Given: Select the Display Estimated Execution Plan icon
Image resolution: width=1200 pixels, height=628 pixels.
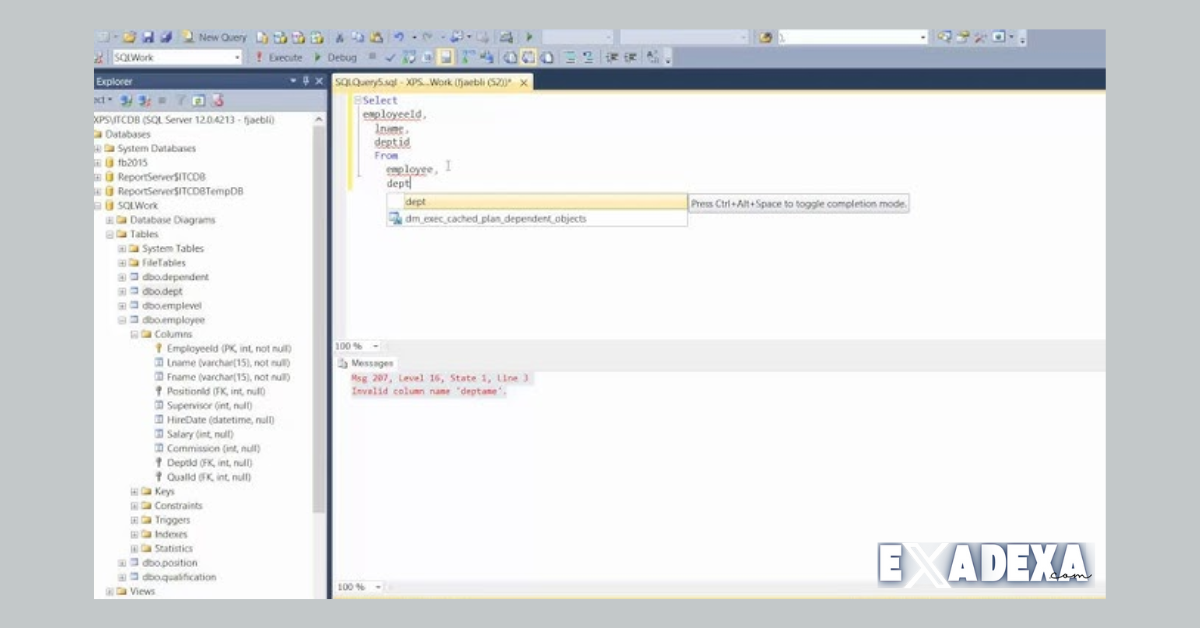Looking at the screenshot, I should click(409, 57).
